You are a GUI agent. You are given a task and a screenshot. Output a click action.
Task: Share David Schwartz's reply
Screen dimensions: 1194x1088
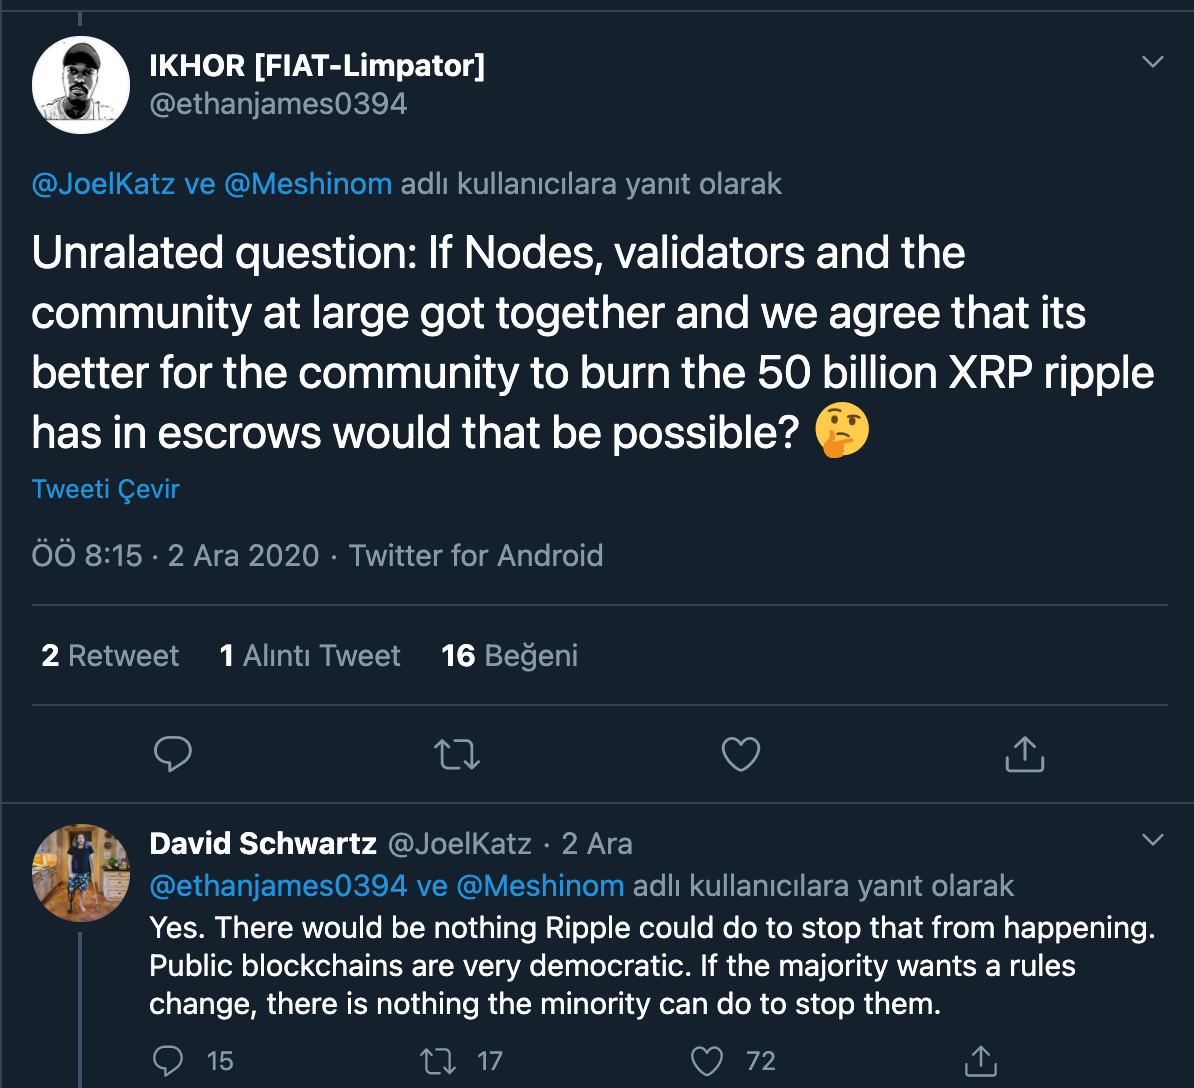[980, 1060]
